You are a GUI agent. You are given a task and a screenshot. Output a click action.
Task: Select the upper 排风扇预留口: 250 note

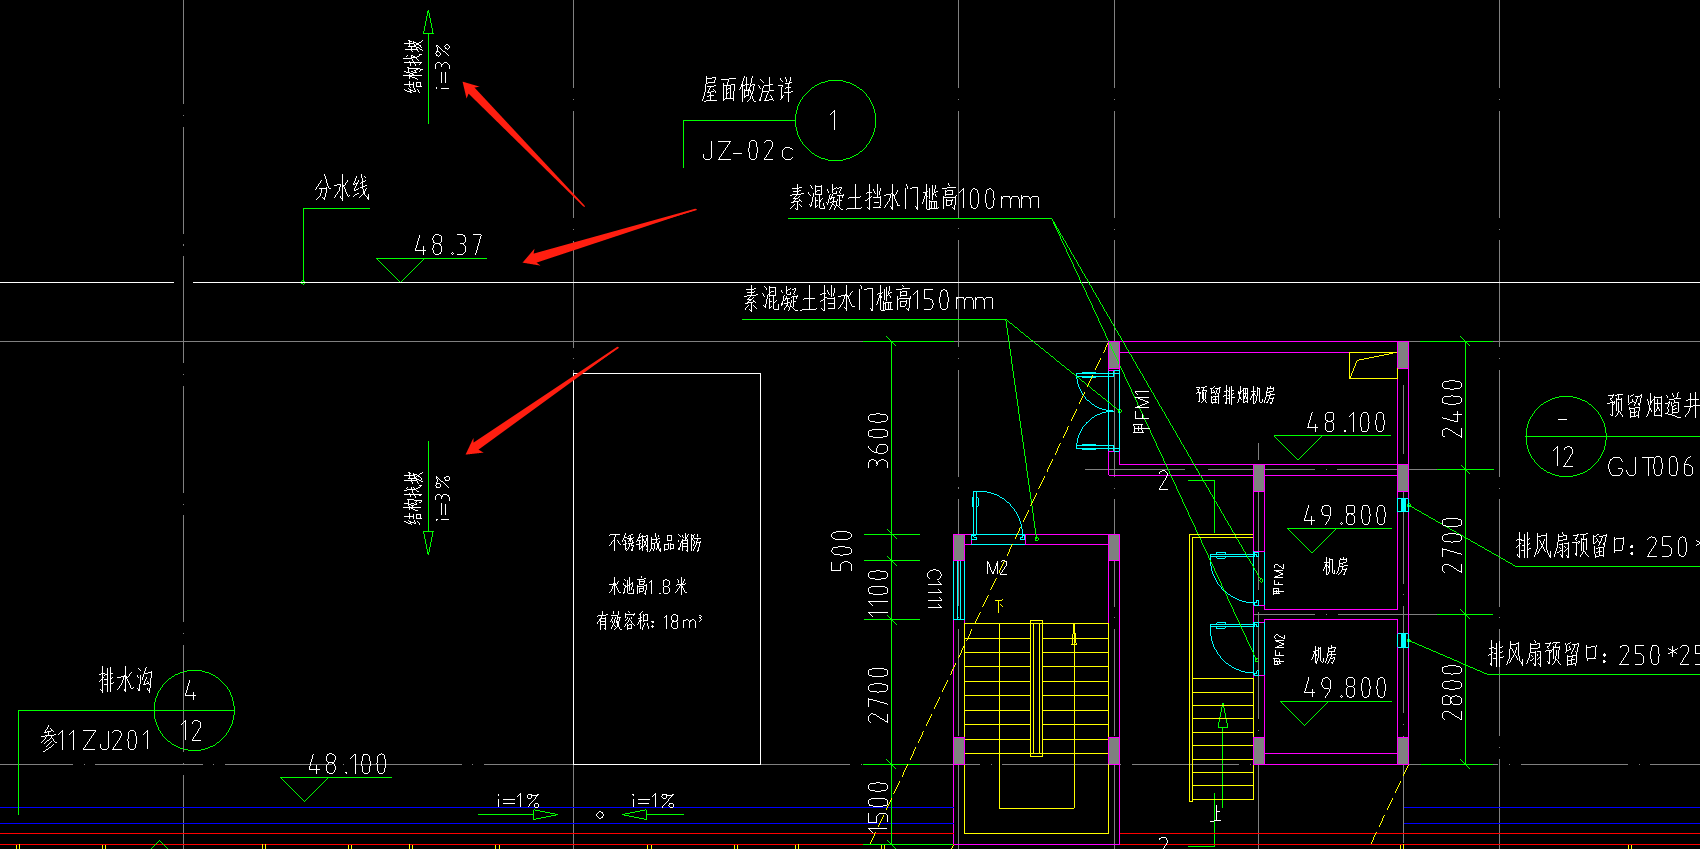point(1607,546)
